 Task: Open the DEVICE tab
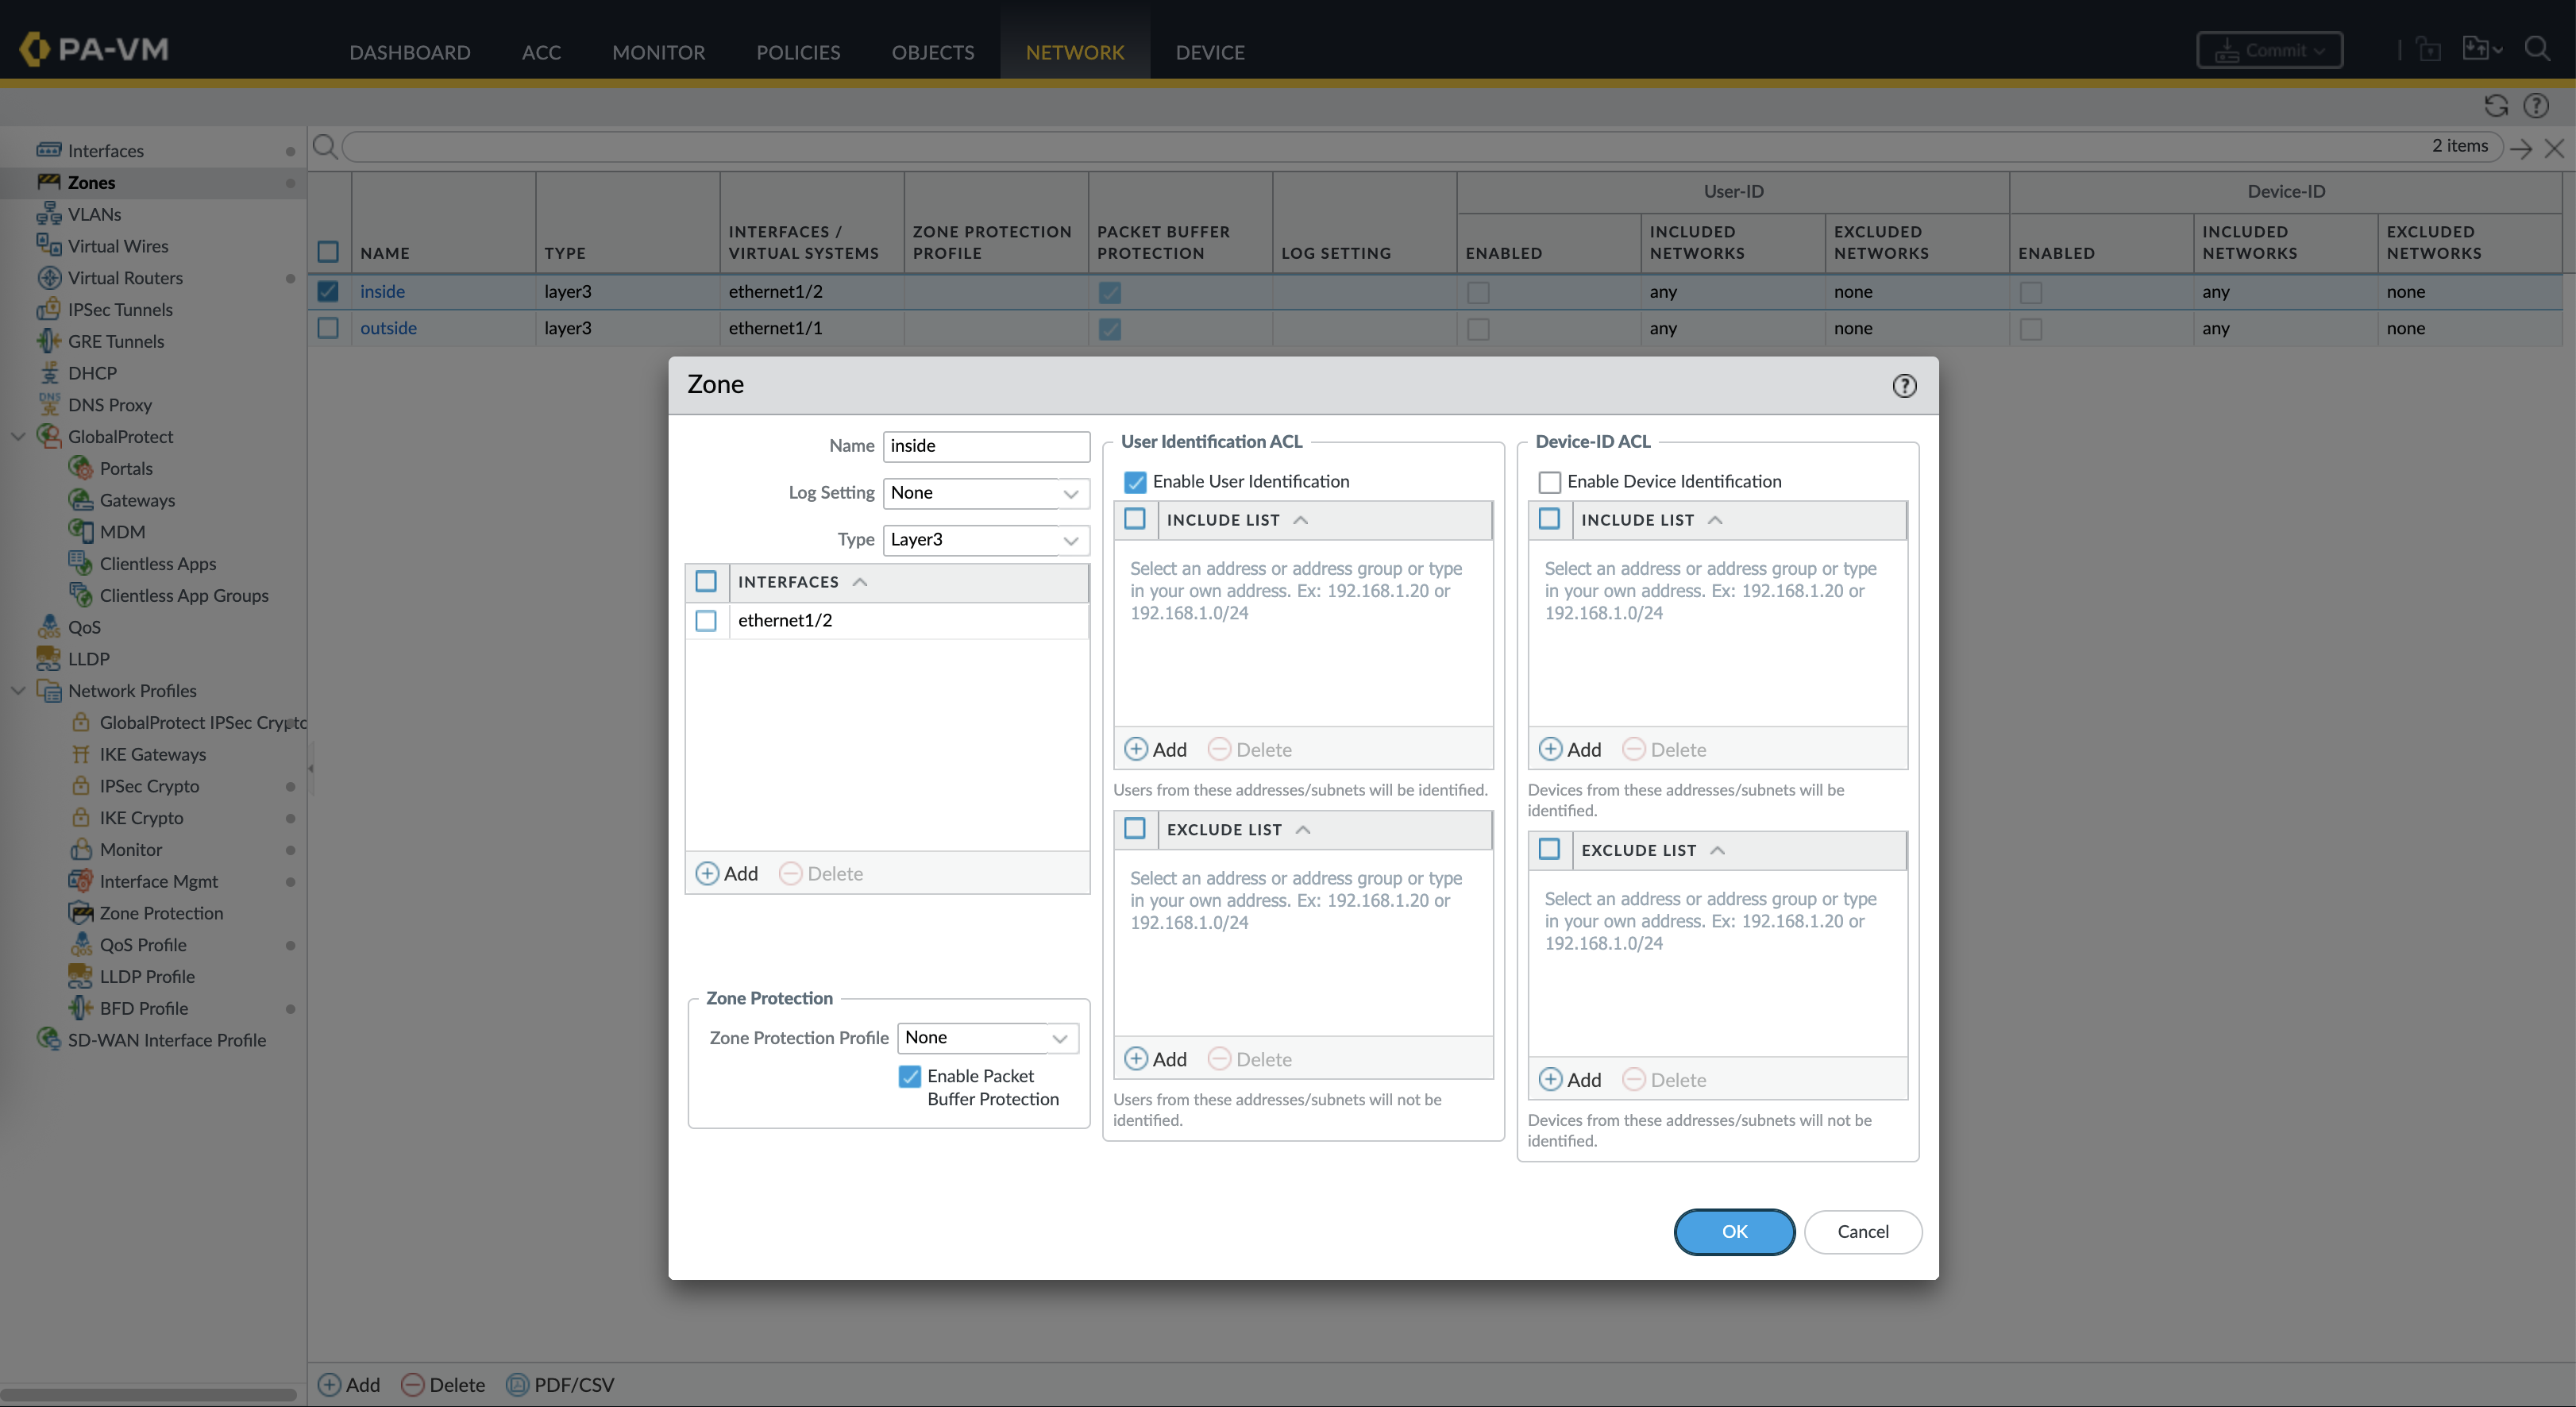pos(1209,52)
